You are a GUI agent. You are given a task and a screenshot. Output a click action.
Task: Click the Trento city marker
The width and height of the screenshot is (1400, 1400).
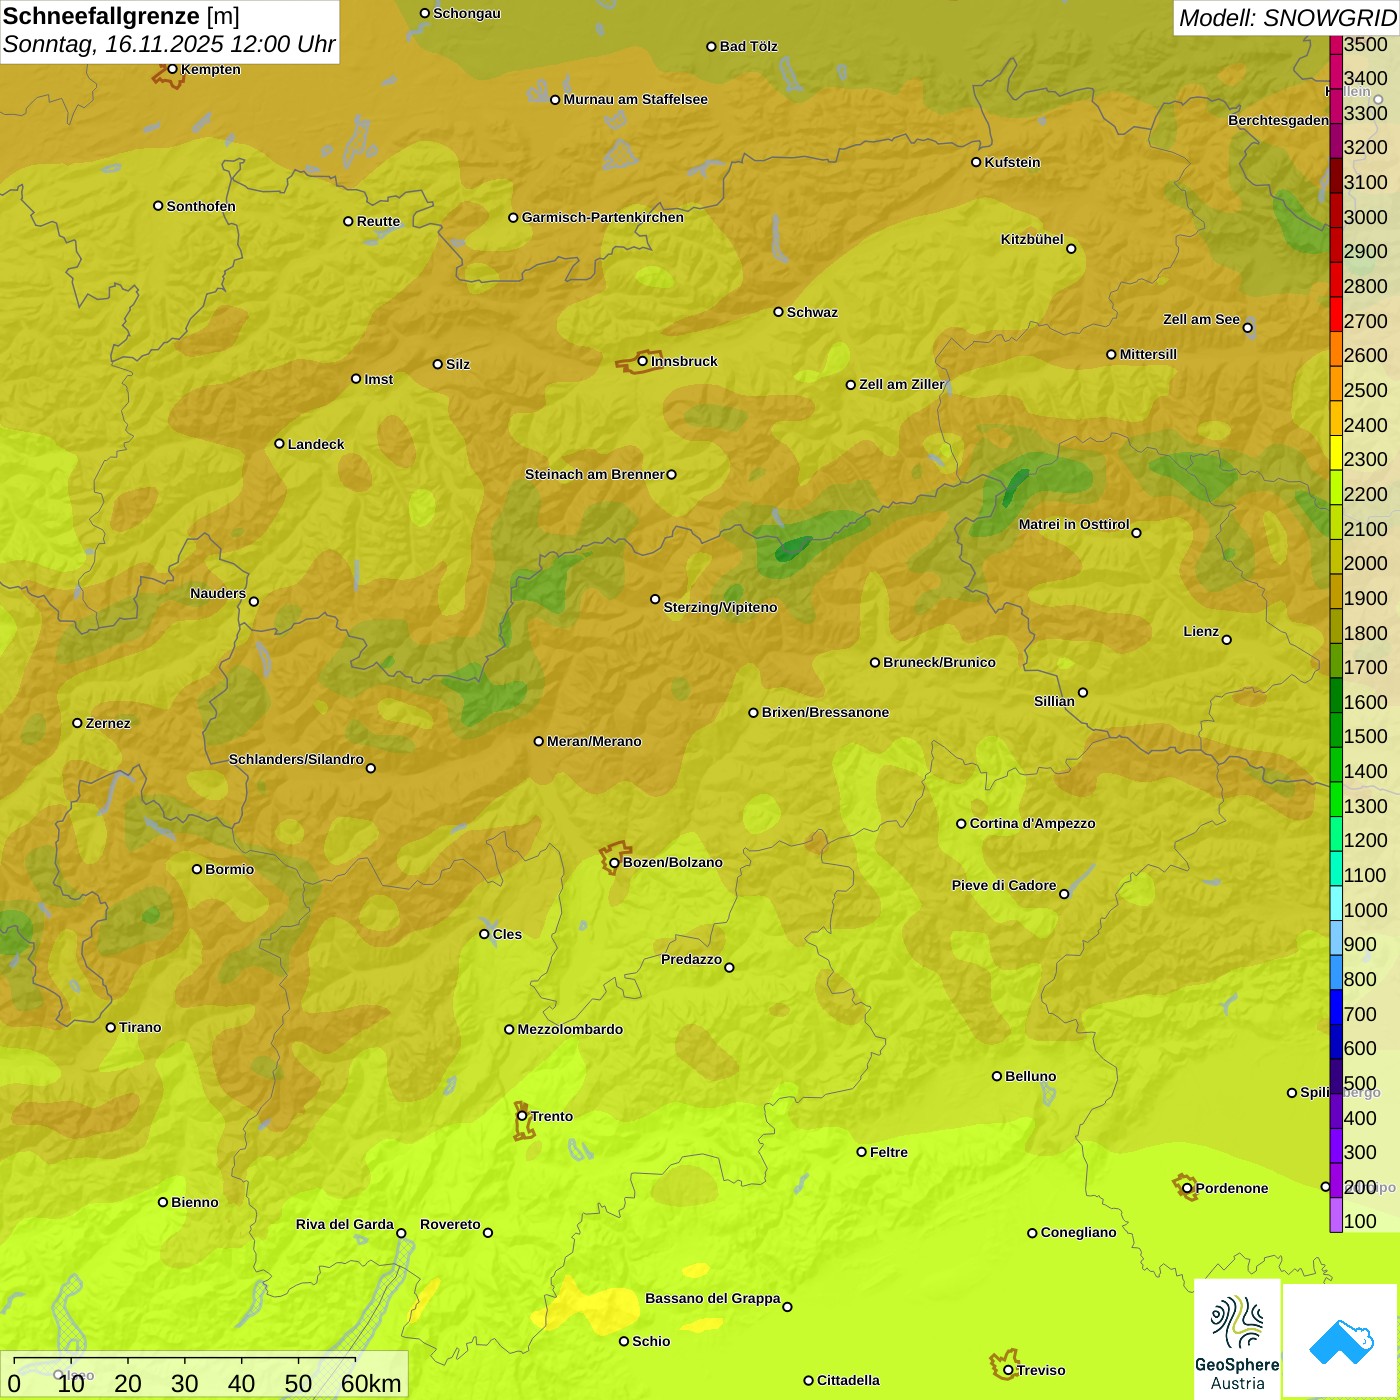522,1116
